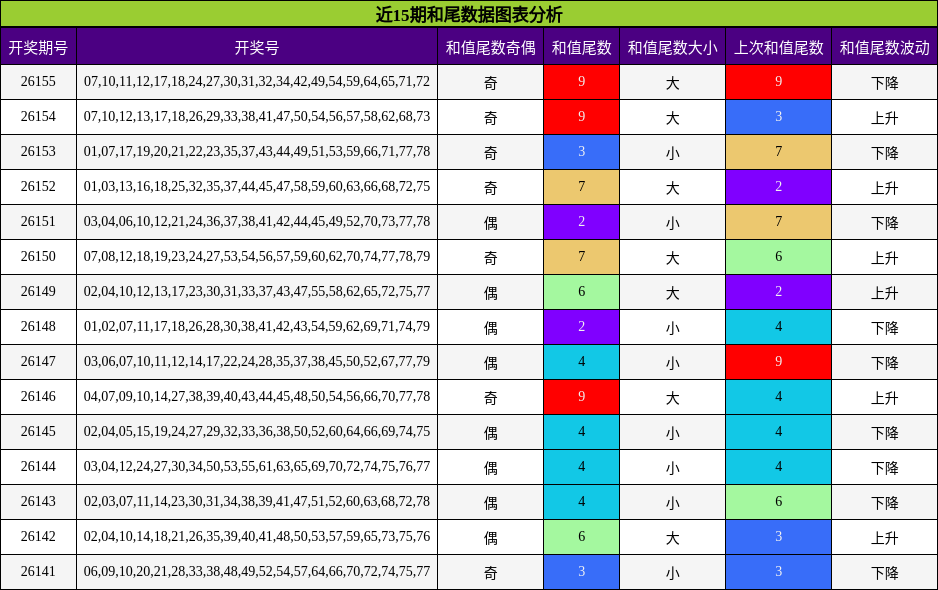Screen dimensions: 938x590
Task: Select 偶 parity cell in row 26151
Action: click(490, 223)
